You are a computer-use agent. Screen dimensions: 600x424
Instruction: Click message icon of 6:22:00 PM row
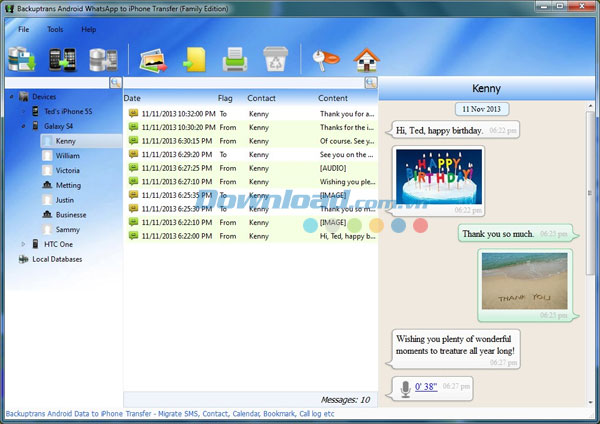click(x=133, y=235)
